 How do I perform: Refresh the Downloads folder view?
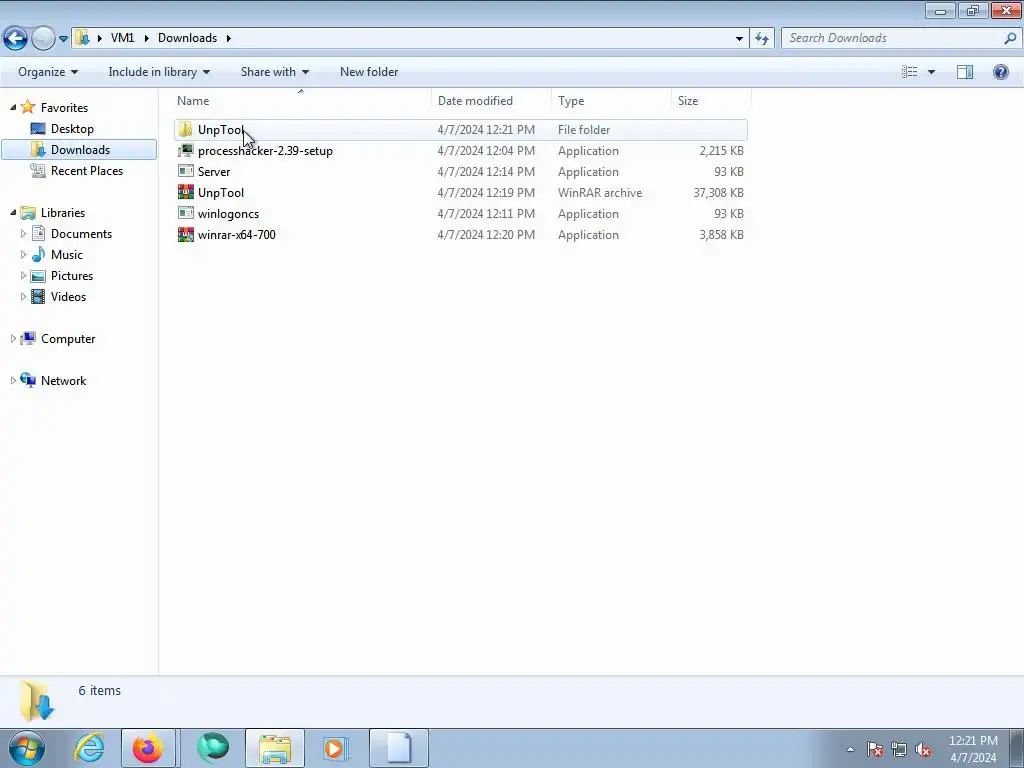point(762,39)
